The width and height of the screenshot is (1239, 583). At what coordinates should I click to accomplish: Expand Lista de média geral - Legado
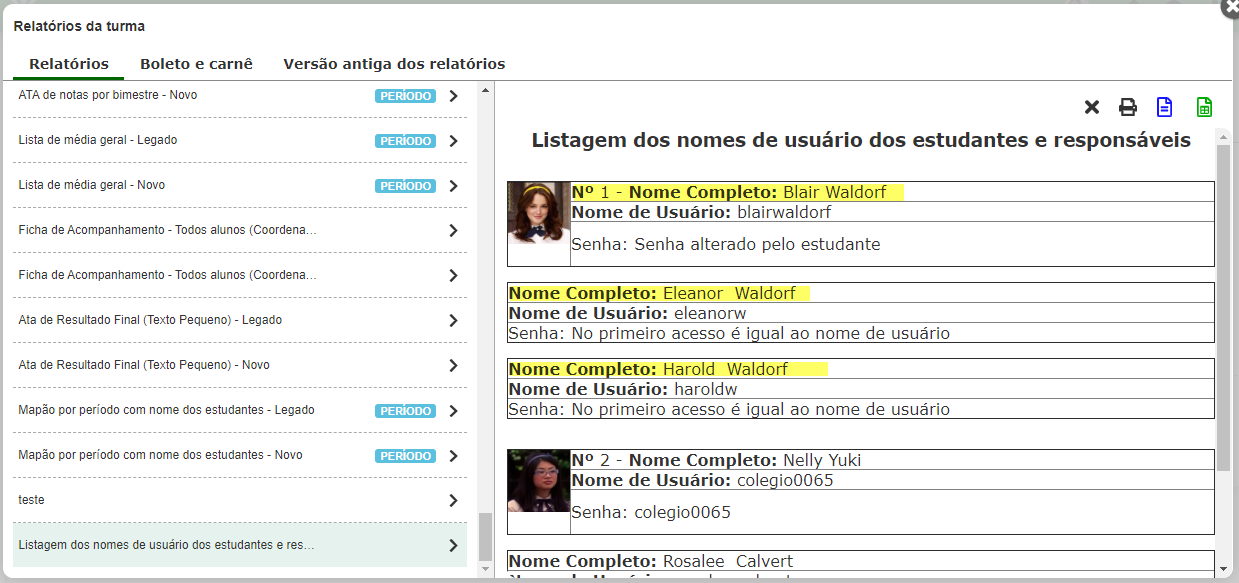(453, 141)
